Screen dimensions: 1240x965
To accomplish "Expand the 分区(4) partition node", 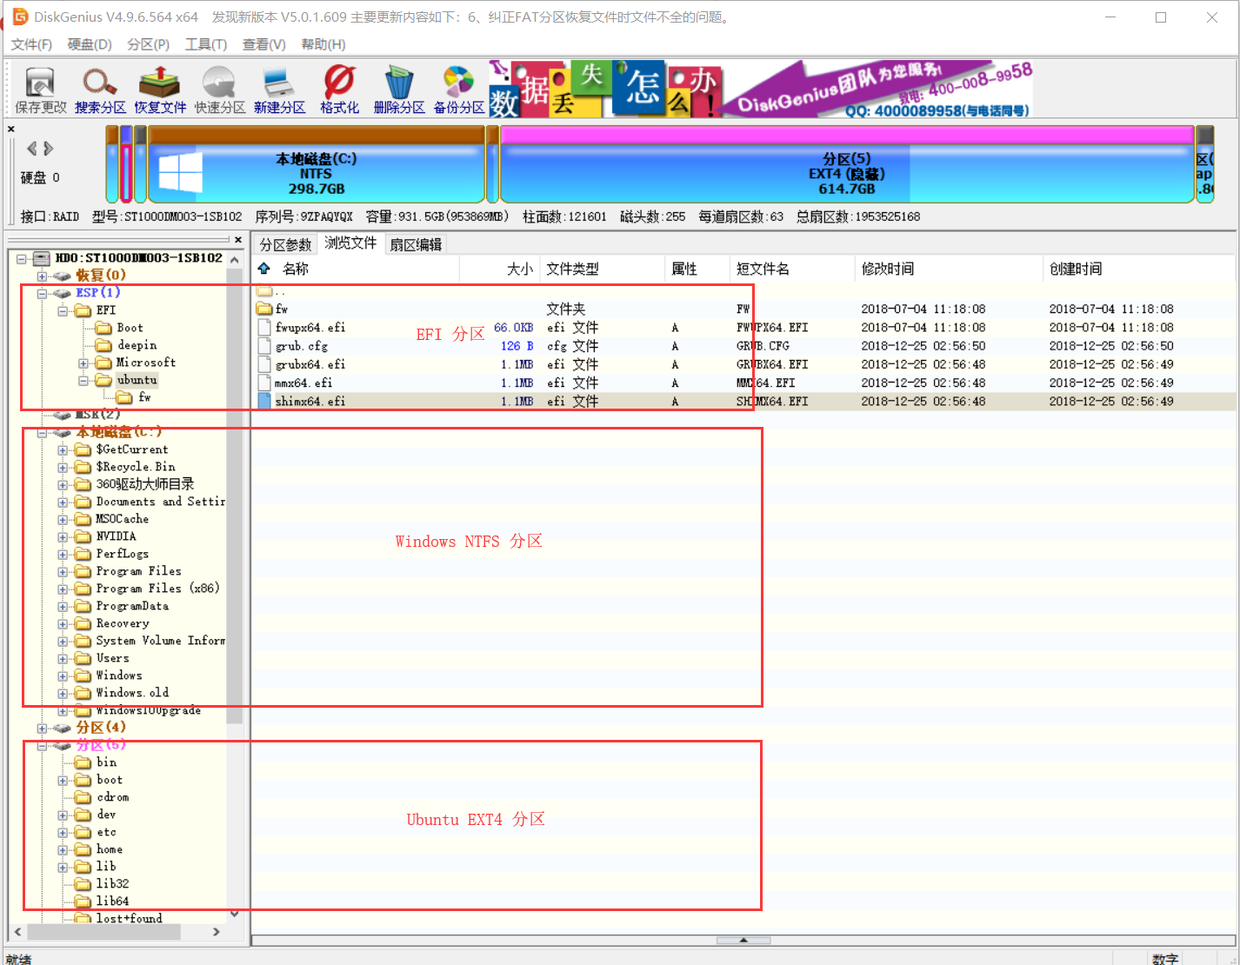I will (42, 728).
